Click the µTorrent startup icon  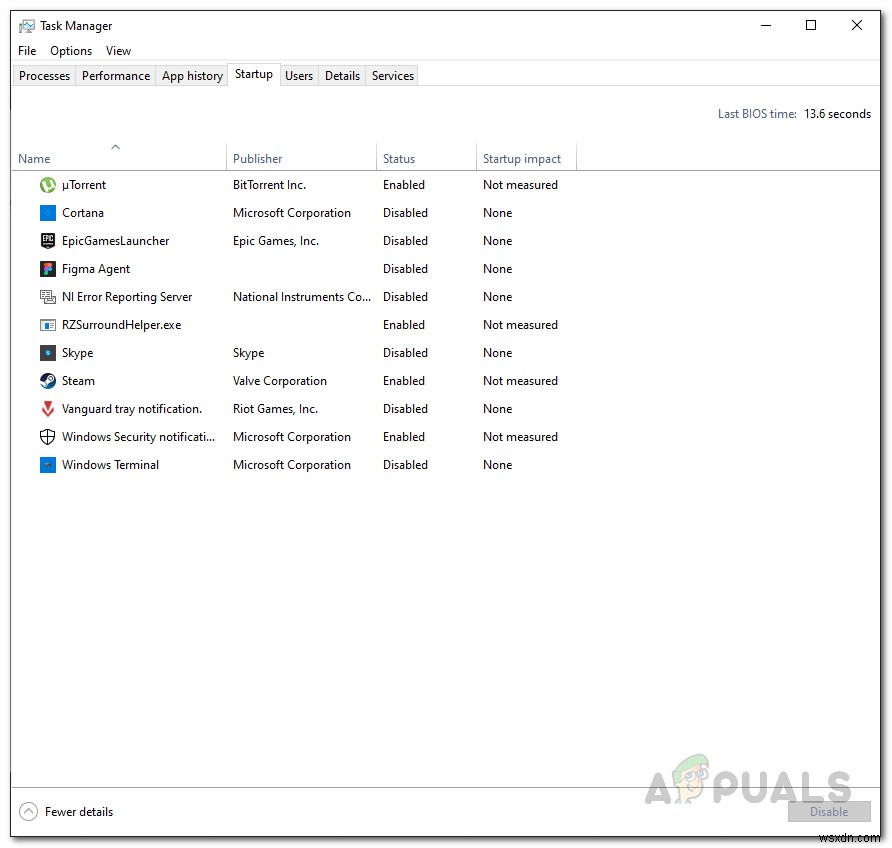[46, 185]
